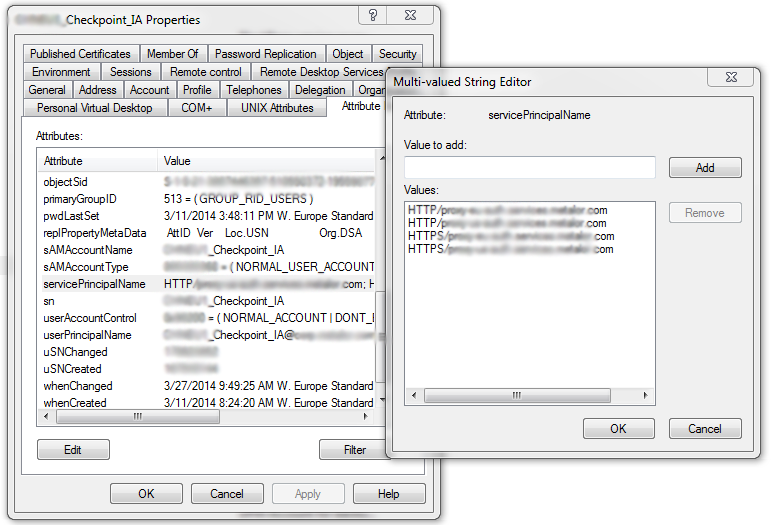Select the whenChanged attribute row

pyautogui.click(x=207, y=386)
